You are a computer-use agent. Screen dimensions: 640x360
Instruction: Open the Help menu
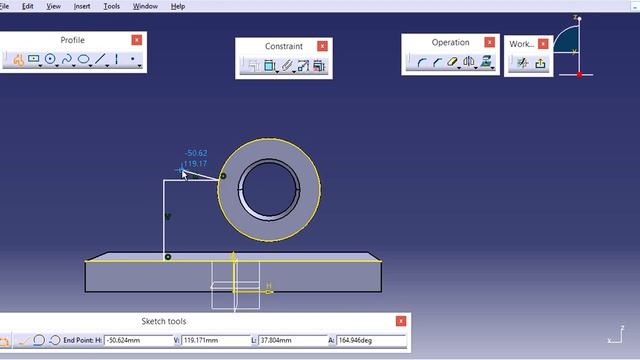coord(178,6)
